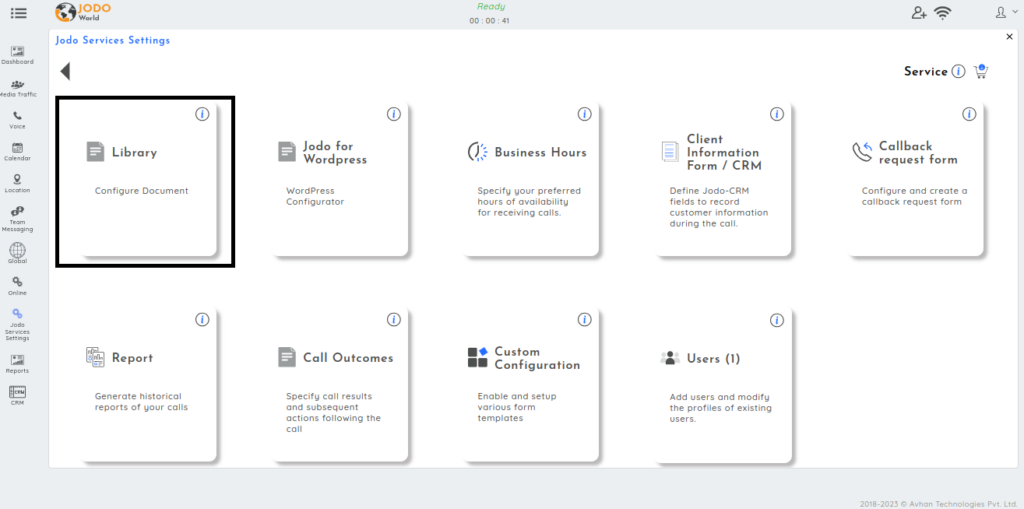Click the Ready status text

pos(490,7)
